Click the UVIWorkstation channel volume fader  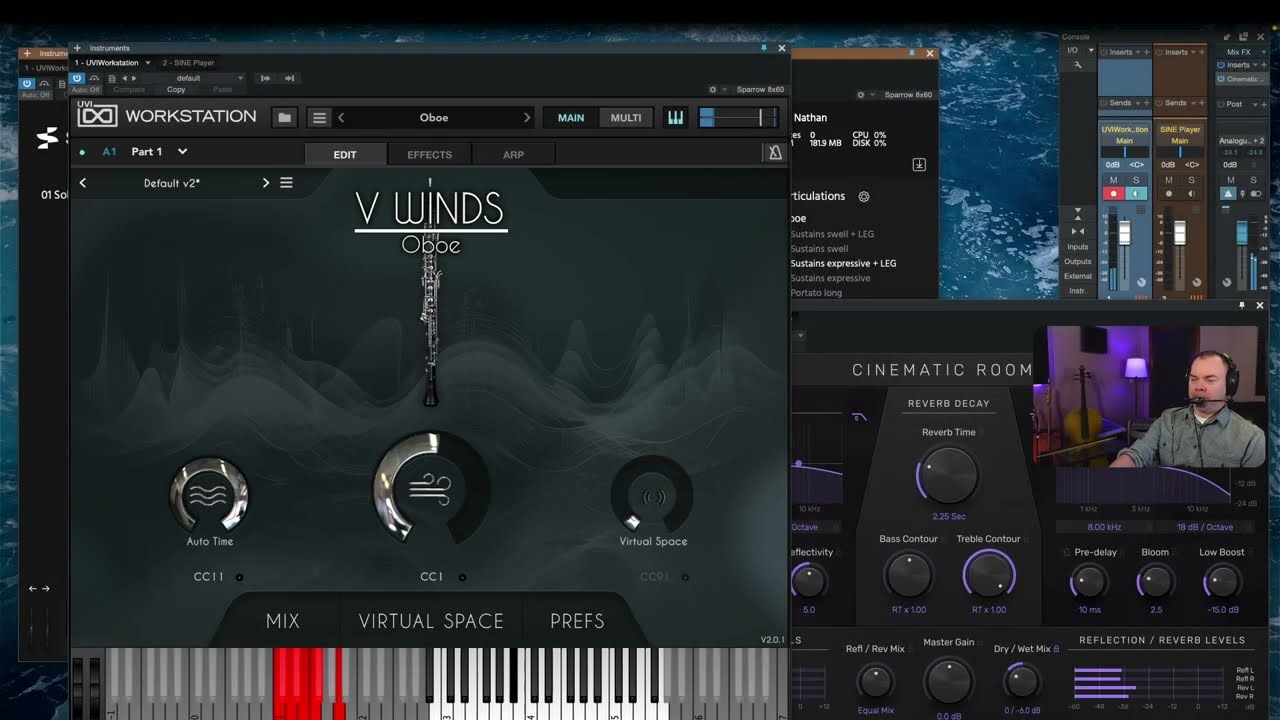coord(1124,233)
